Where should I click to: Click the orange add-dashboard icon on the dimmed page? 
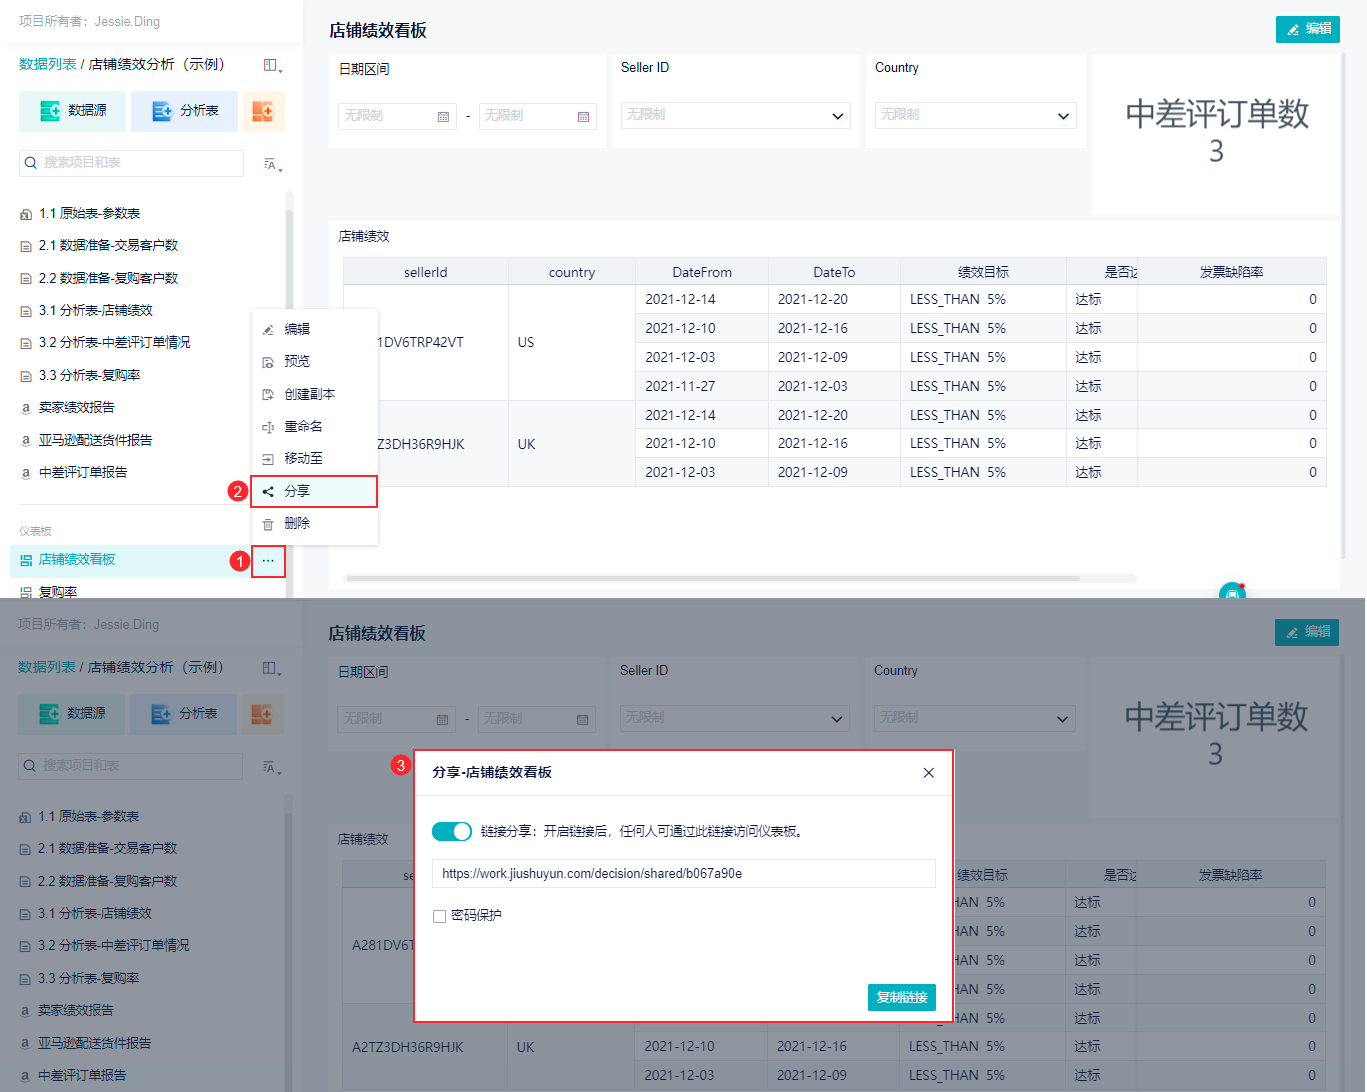coord(262,714)
